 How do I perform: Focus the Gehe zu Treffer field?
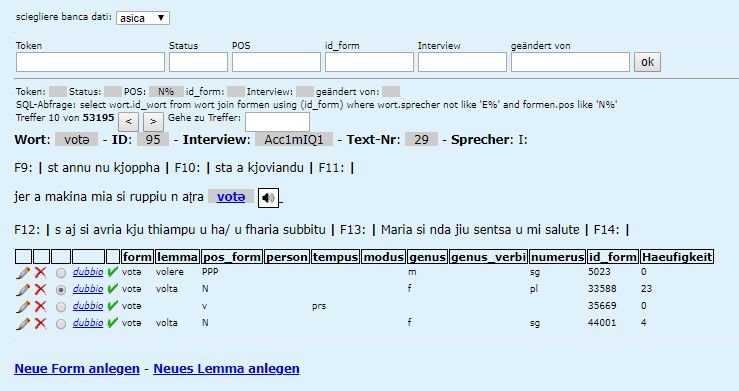click(x=277, y=122)
